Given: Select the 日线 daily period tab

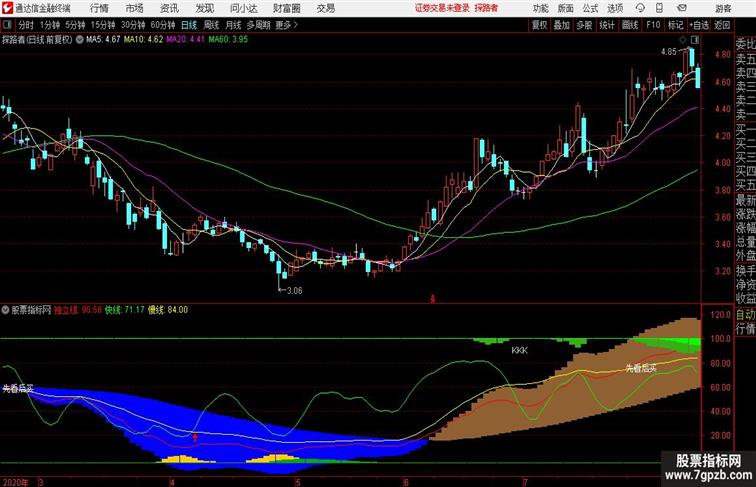Looking at the screenshot, I should (x=189, y=25).
